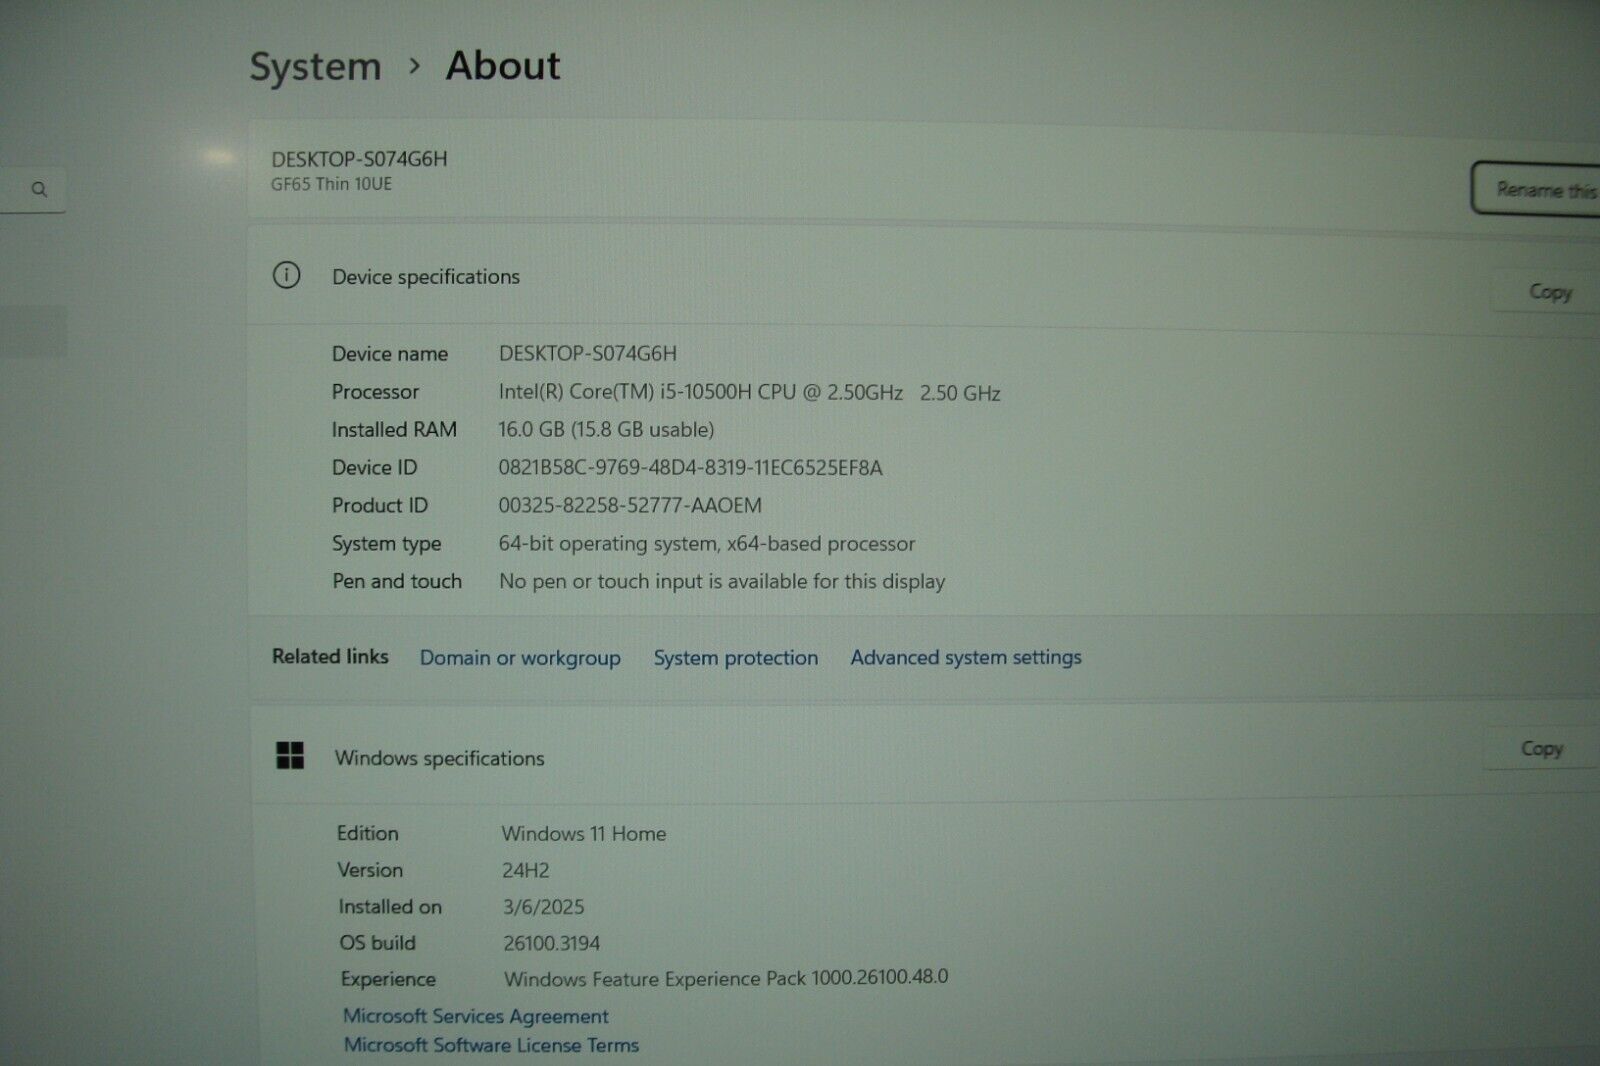Image resolution: width=1600 pixels, height=1066 pixels.
Task: Open Advanced system settings link
Action: pos(966,657)
